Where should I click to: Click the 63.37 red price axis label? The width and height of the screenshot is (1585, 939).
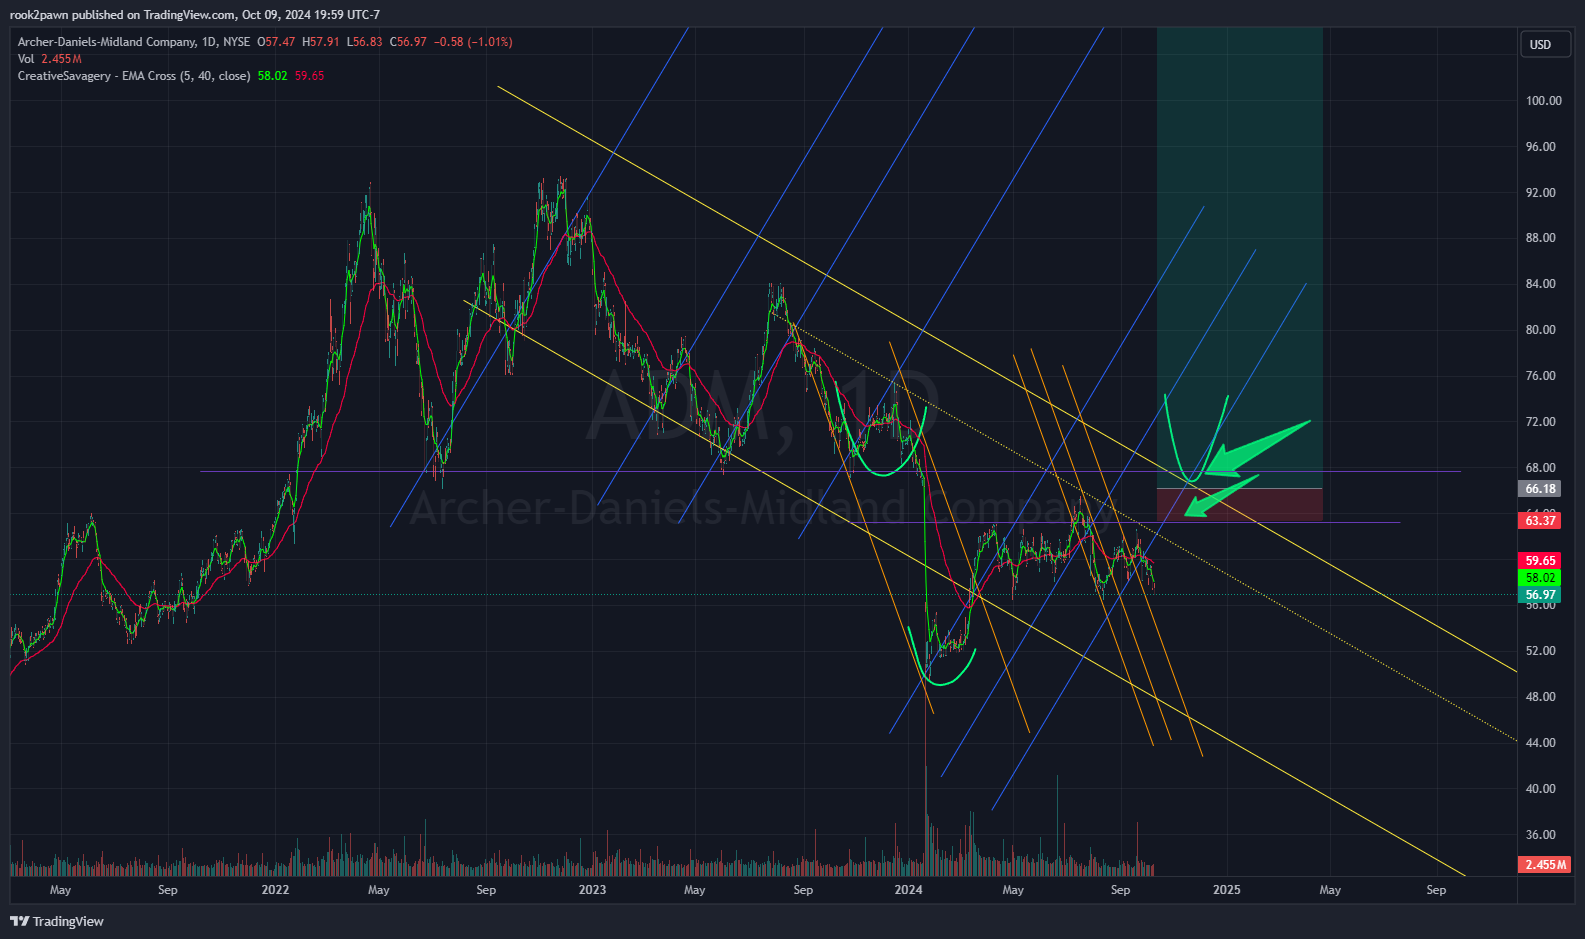1540,520
